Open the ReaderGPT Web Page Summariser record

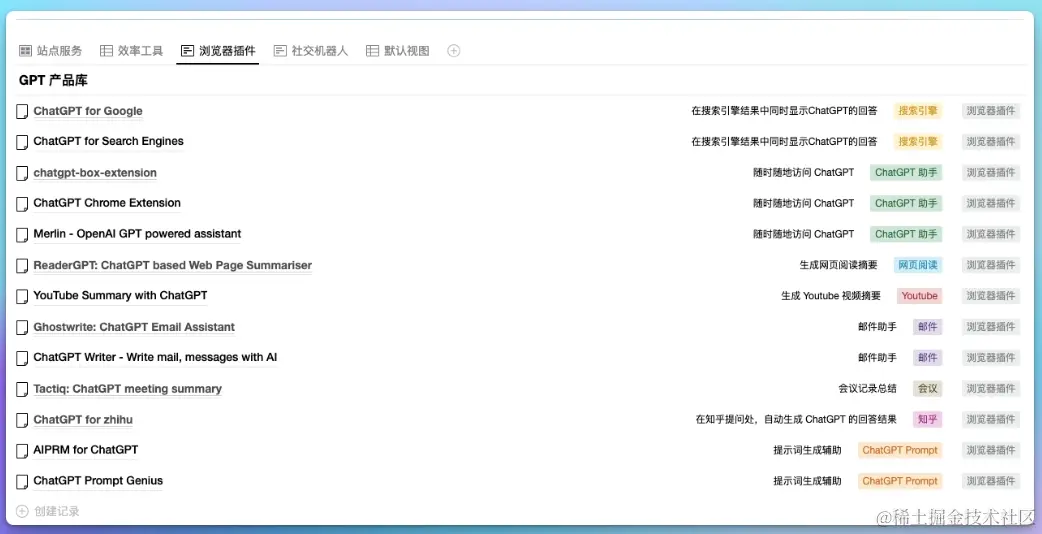(x=173, y=265)
